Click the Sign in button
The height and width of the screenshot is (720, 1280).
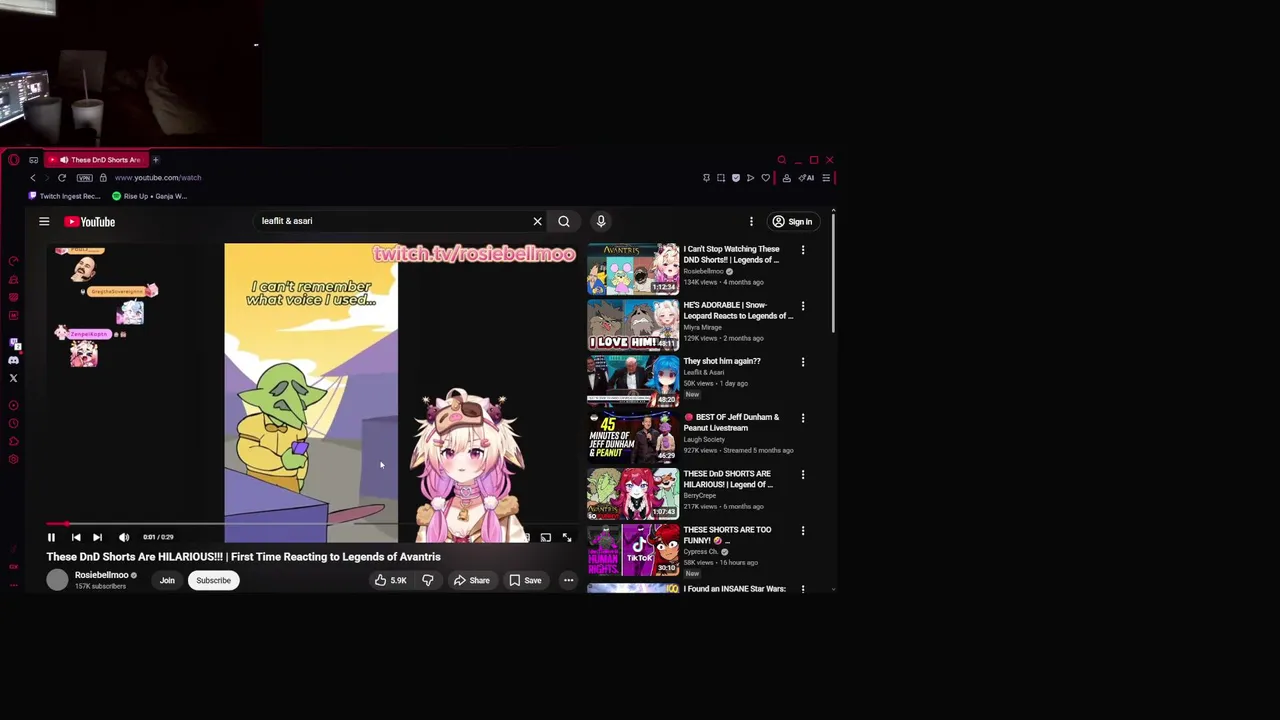pyautogui.click(x=792, y=222)
